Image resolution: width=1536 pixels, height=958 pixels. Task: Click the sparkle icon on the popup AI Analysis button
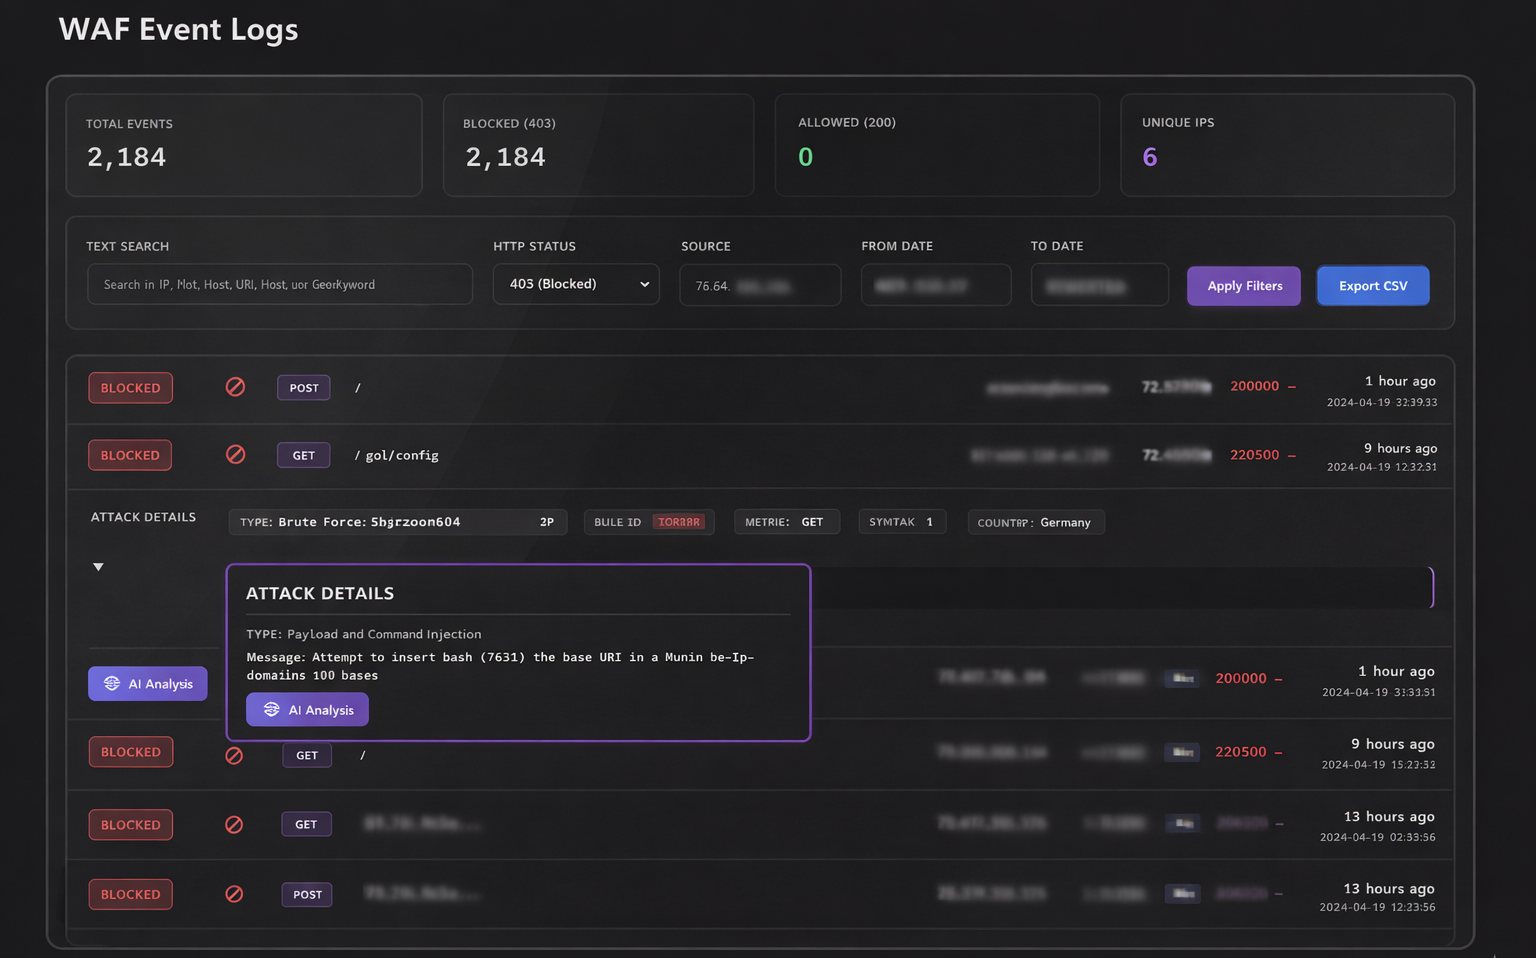(x=271, y=709)
